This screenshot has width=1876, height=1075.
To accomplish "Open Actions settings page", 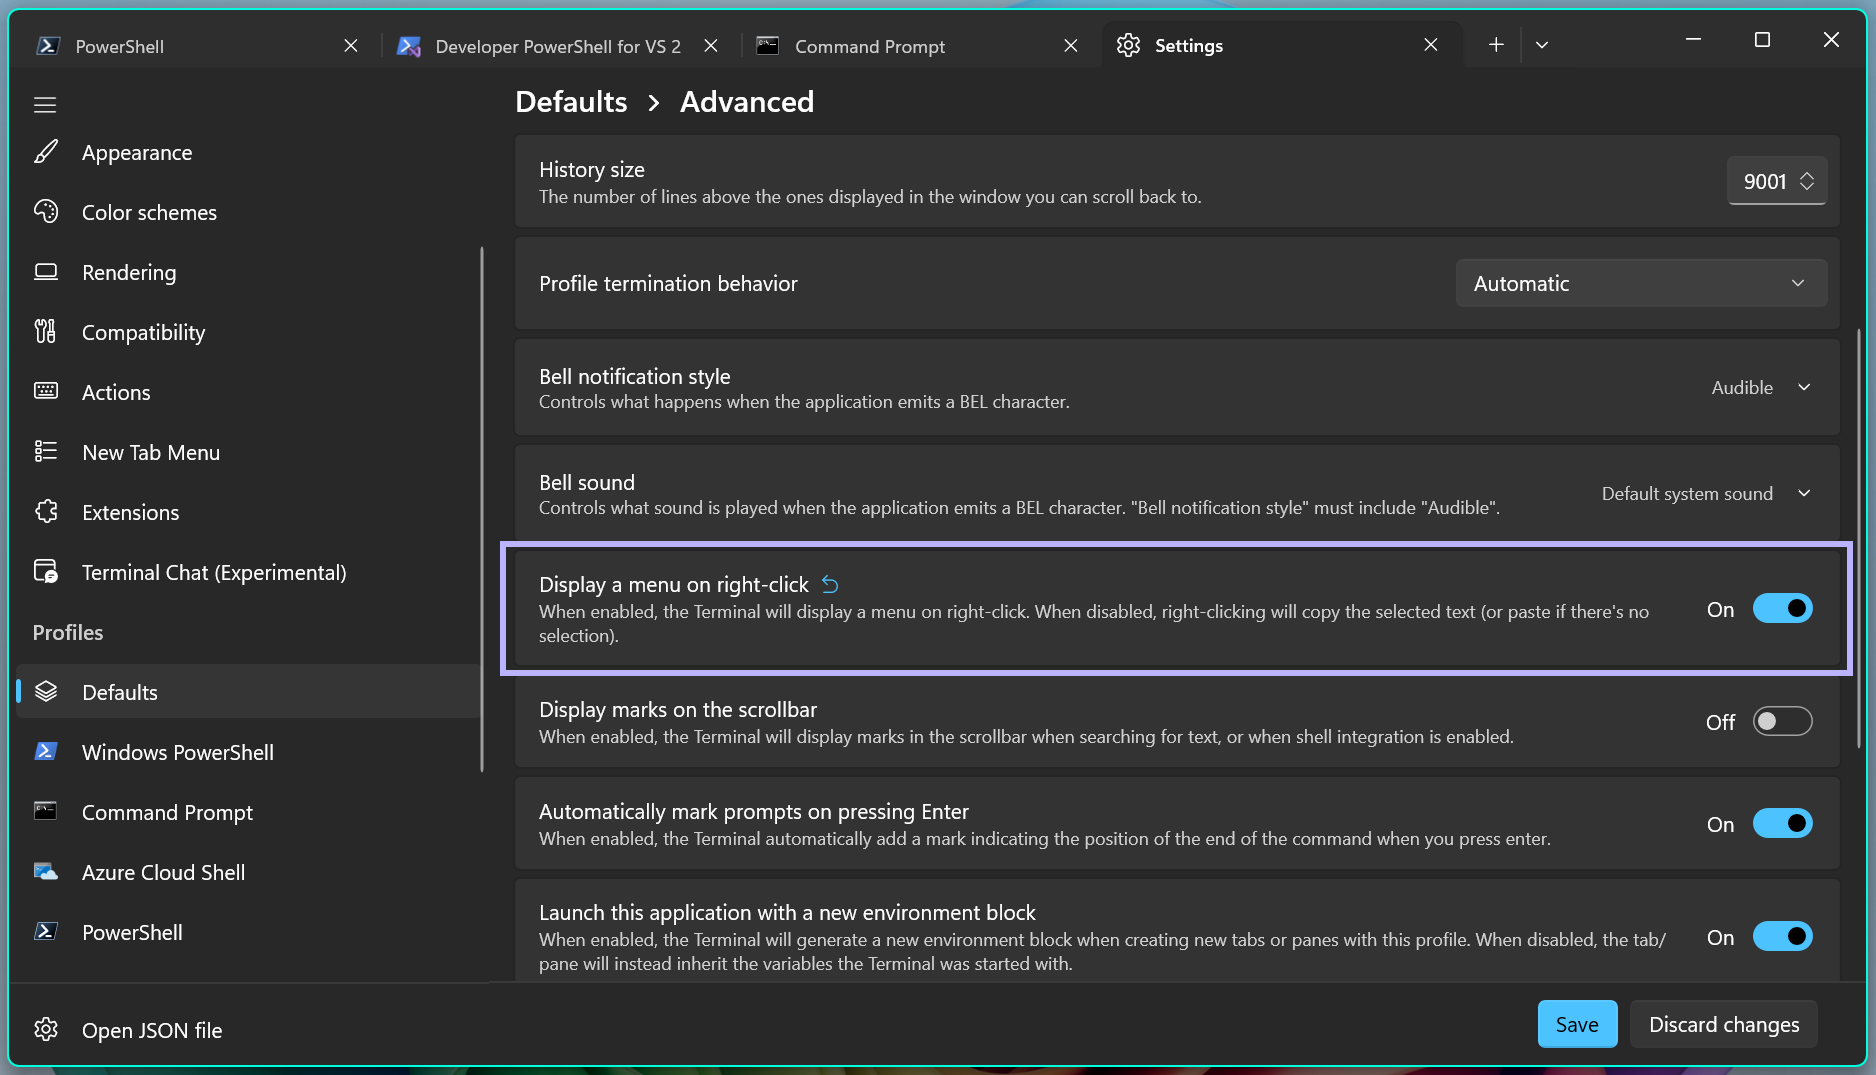I will 248,392.
